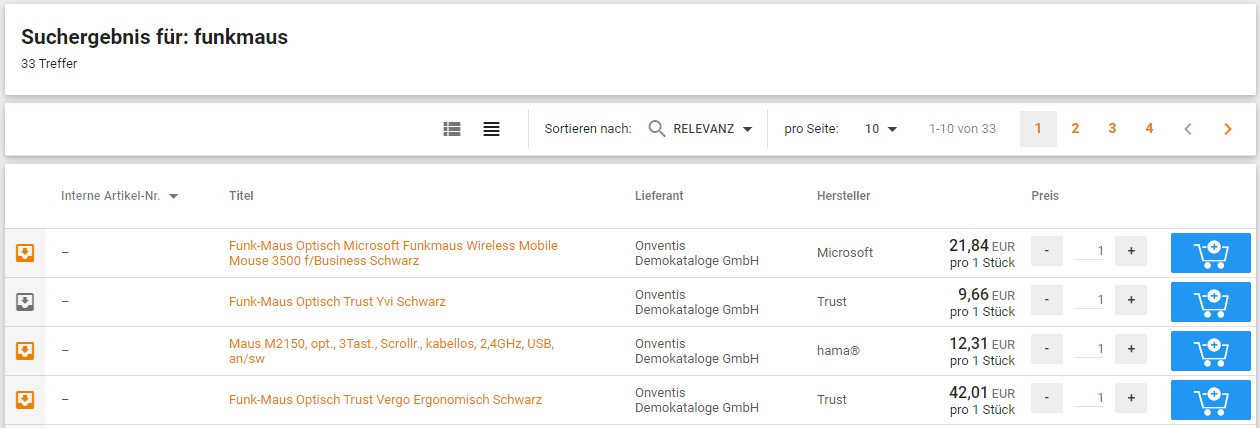The height and width of the screenshot is (428, 1260).
Task: Switch to compact list view icon
Action: [491, 129]
